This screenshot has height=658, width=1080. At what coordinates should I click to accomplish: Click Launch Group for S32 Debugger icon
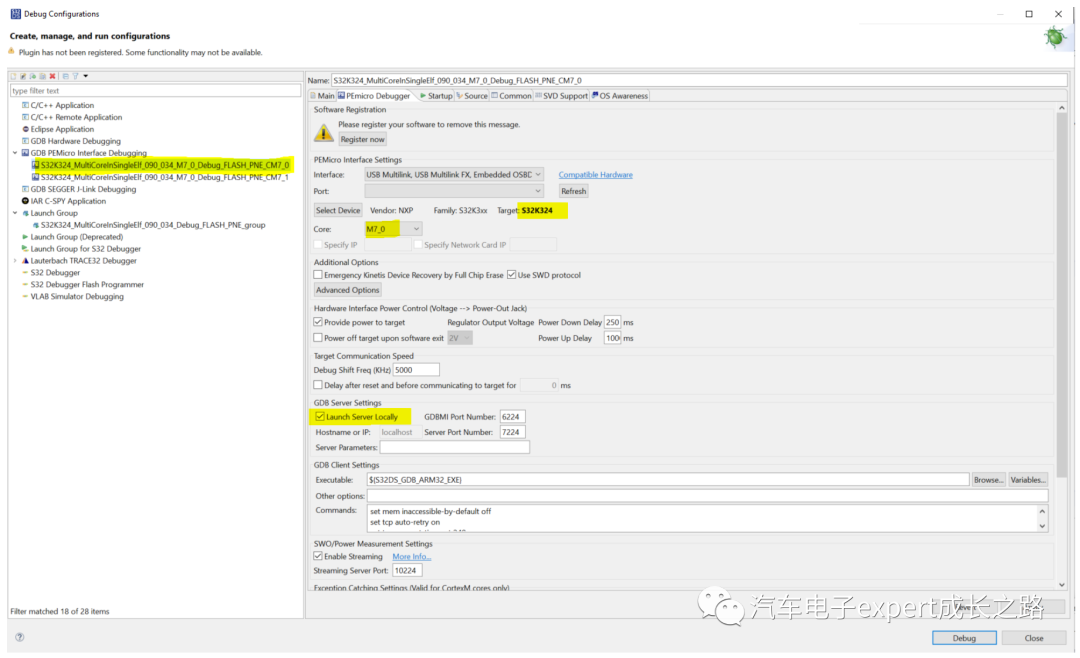point(25,249)
